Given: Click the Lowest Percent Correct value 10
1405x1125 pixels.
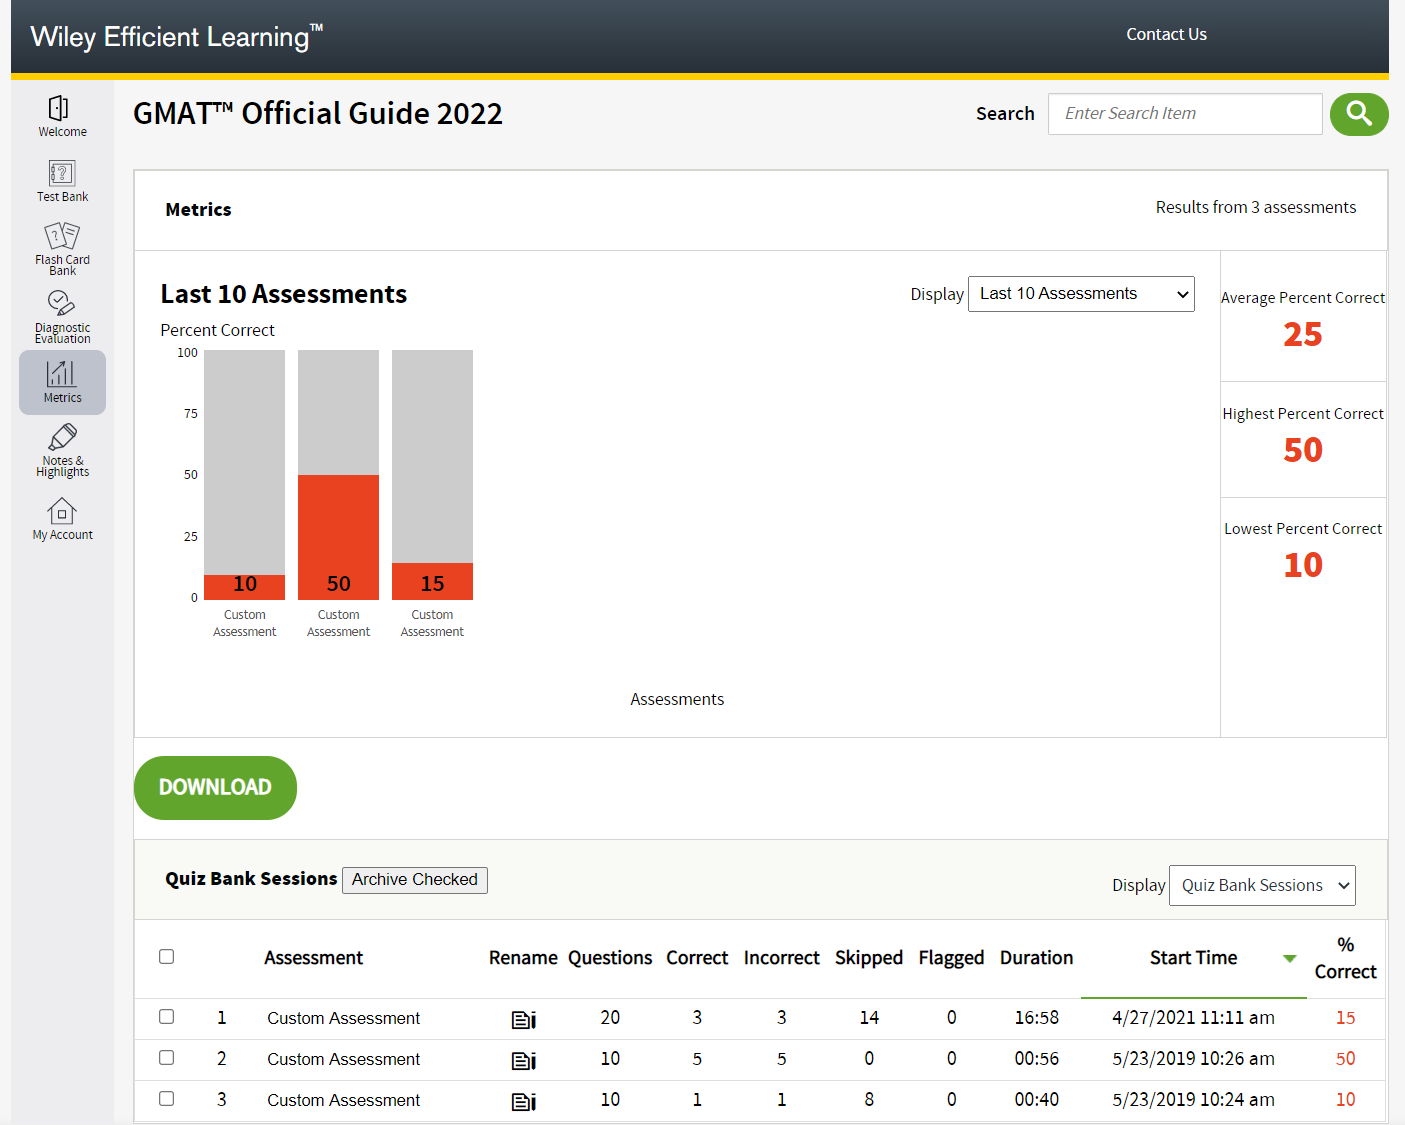Looking at the screenshot, I should pos(1303,565).
